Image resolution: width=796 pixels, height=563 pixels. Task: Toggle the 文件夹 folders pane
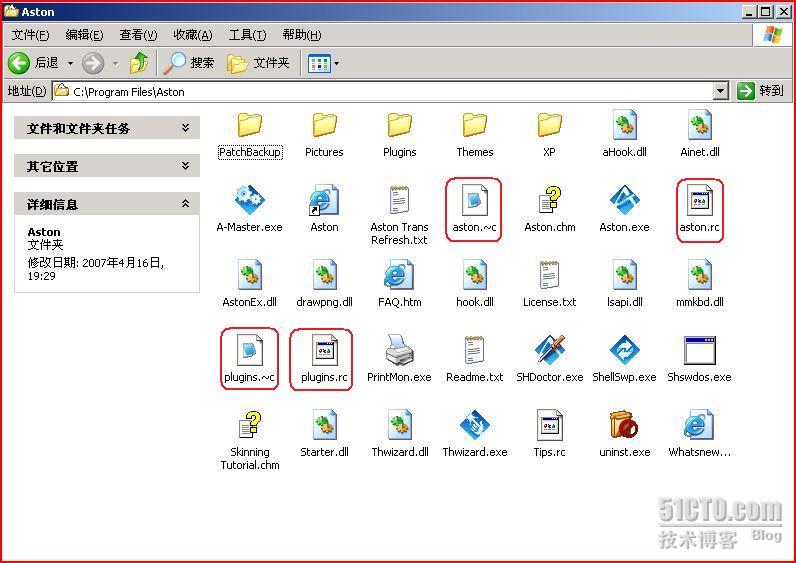click(x=258, y=63)
